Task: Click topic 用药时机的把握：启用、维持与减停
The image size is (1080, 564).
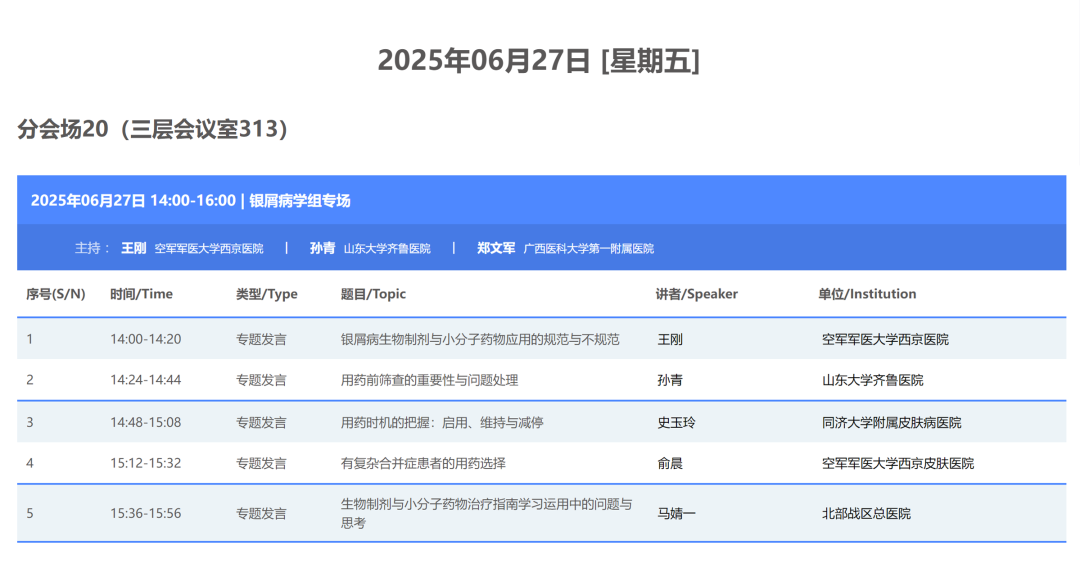Action: [442, 422]
